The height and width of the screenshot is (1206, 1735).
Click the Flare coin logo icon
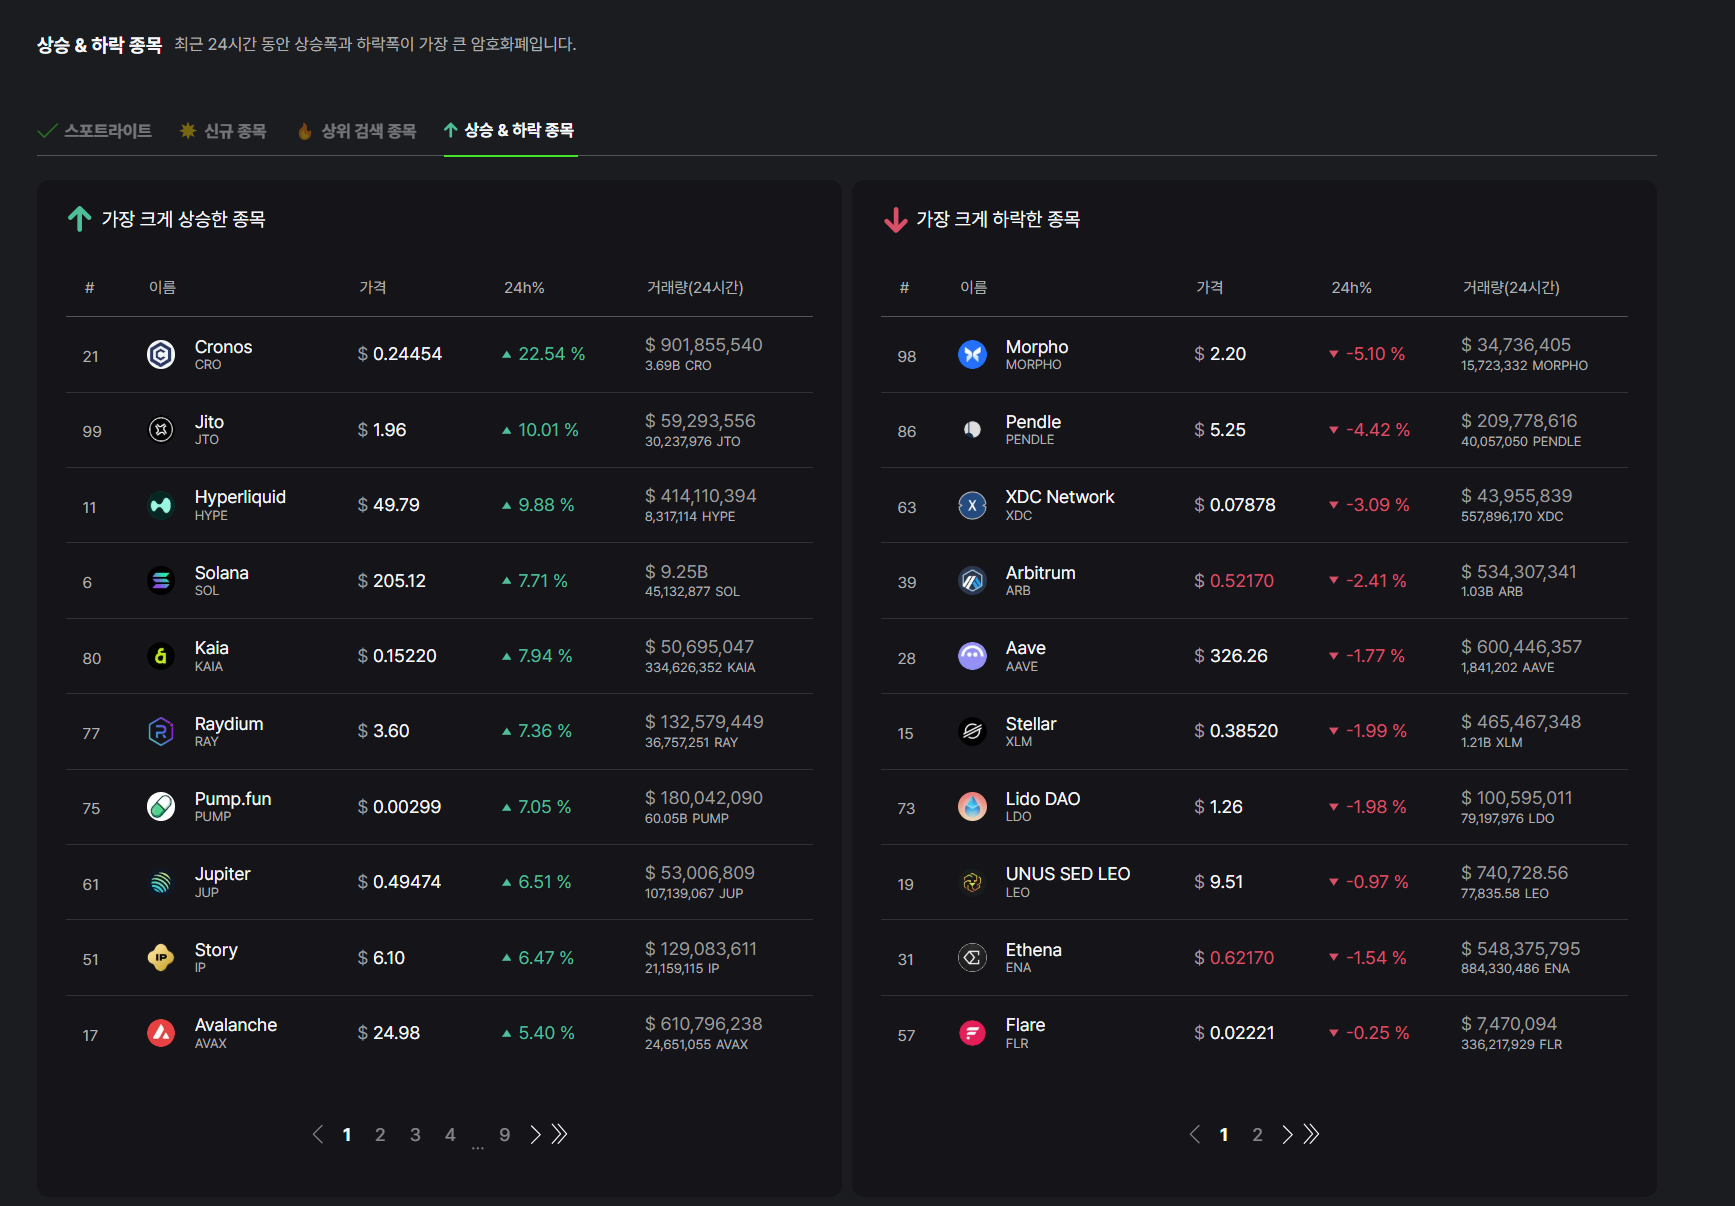click(972, 1032)
